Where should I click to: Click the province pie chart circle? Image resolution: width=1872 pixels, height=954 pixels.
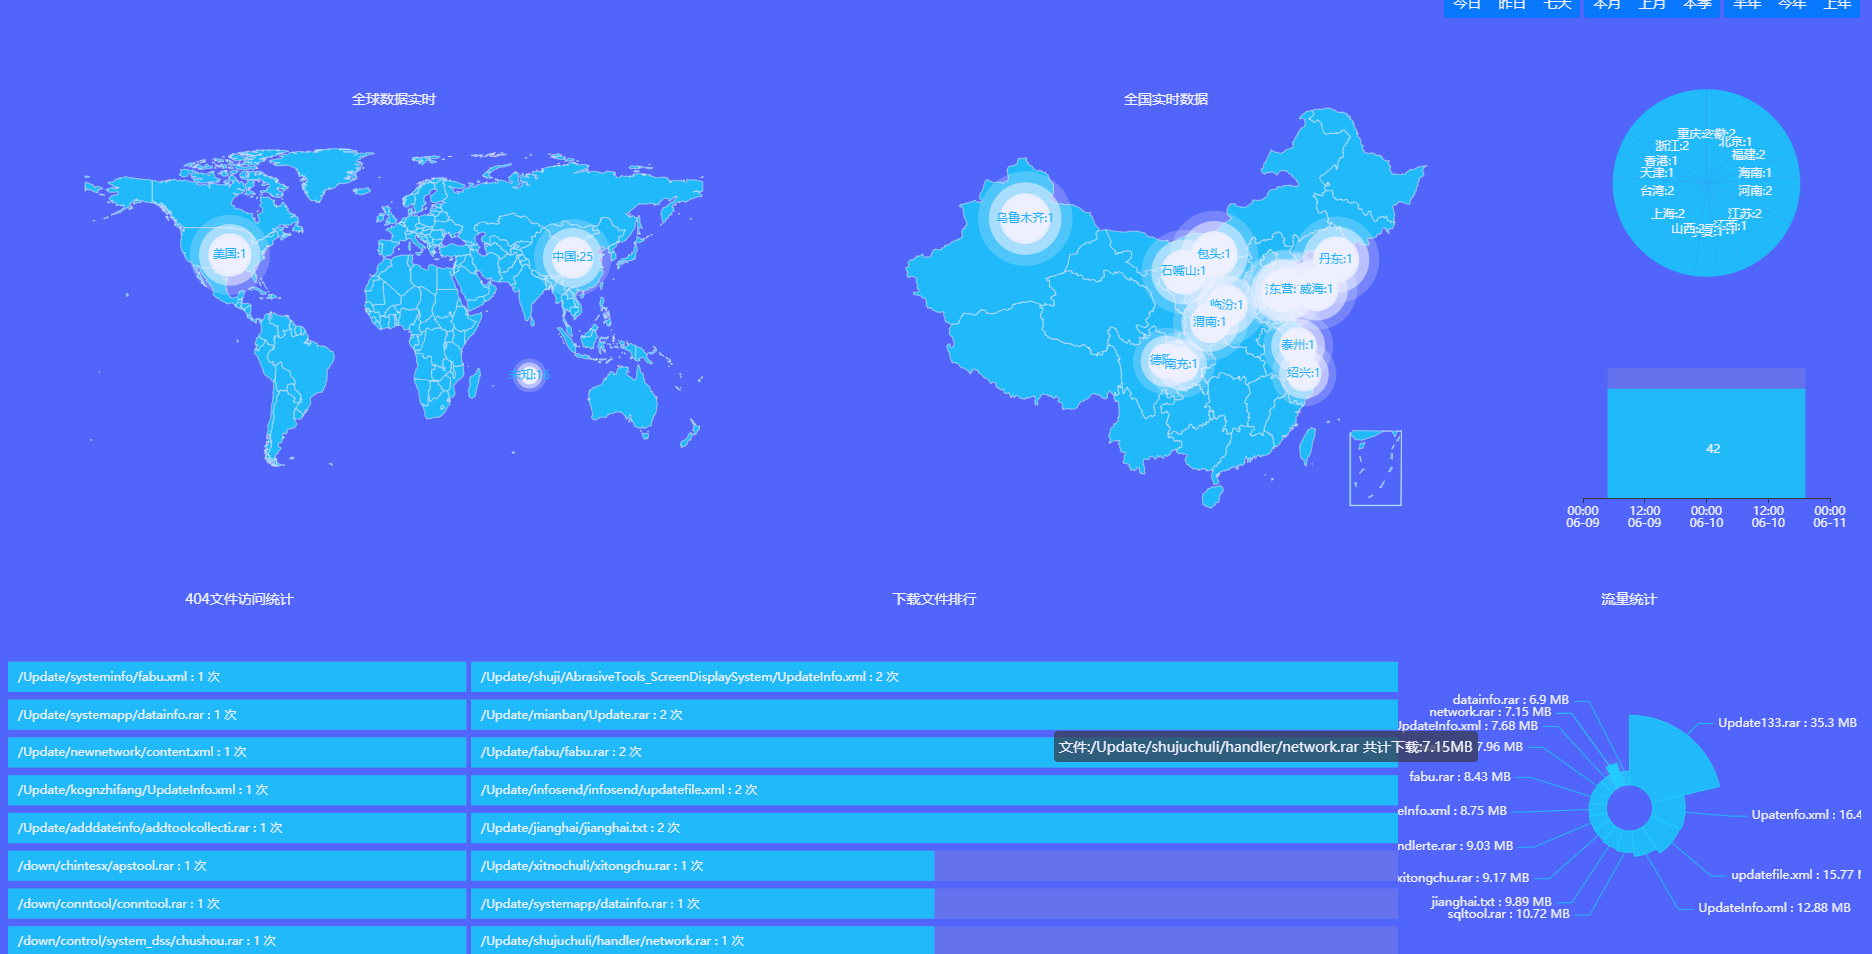coord(1706,183)
